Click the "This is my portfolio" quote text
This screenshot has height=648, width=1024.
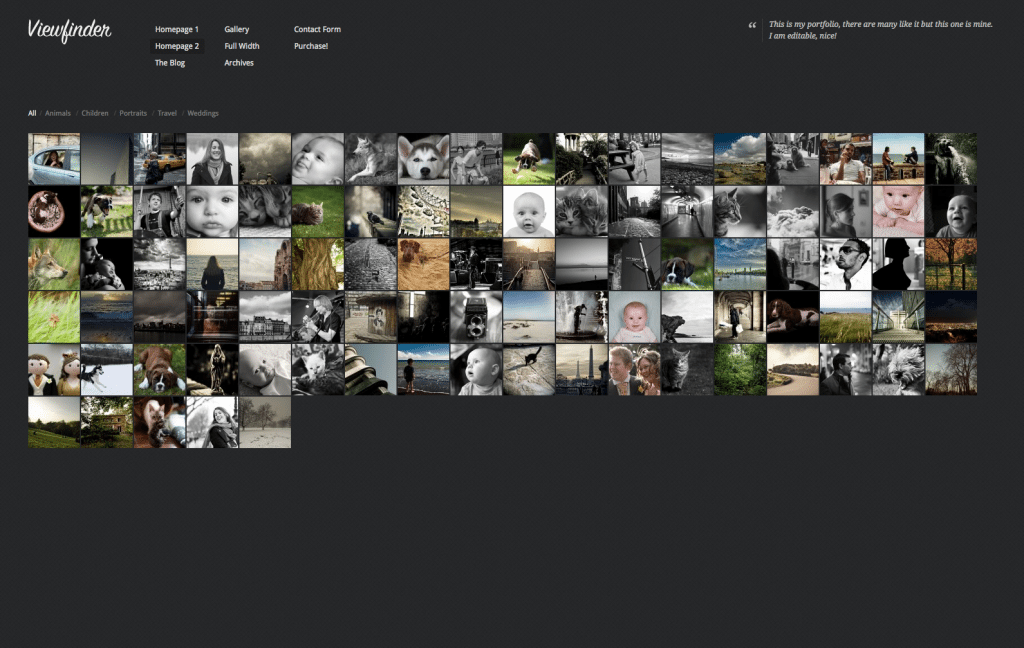(x=880, y=30)
